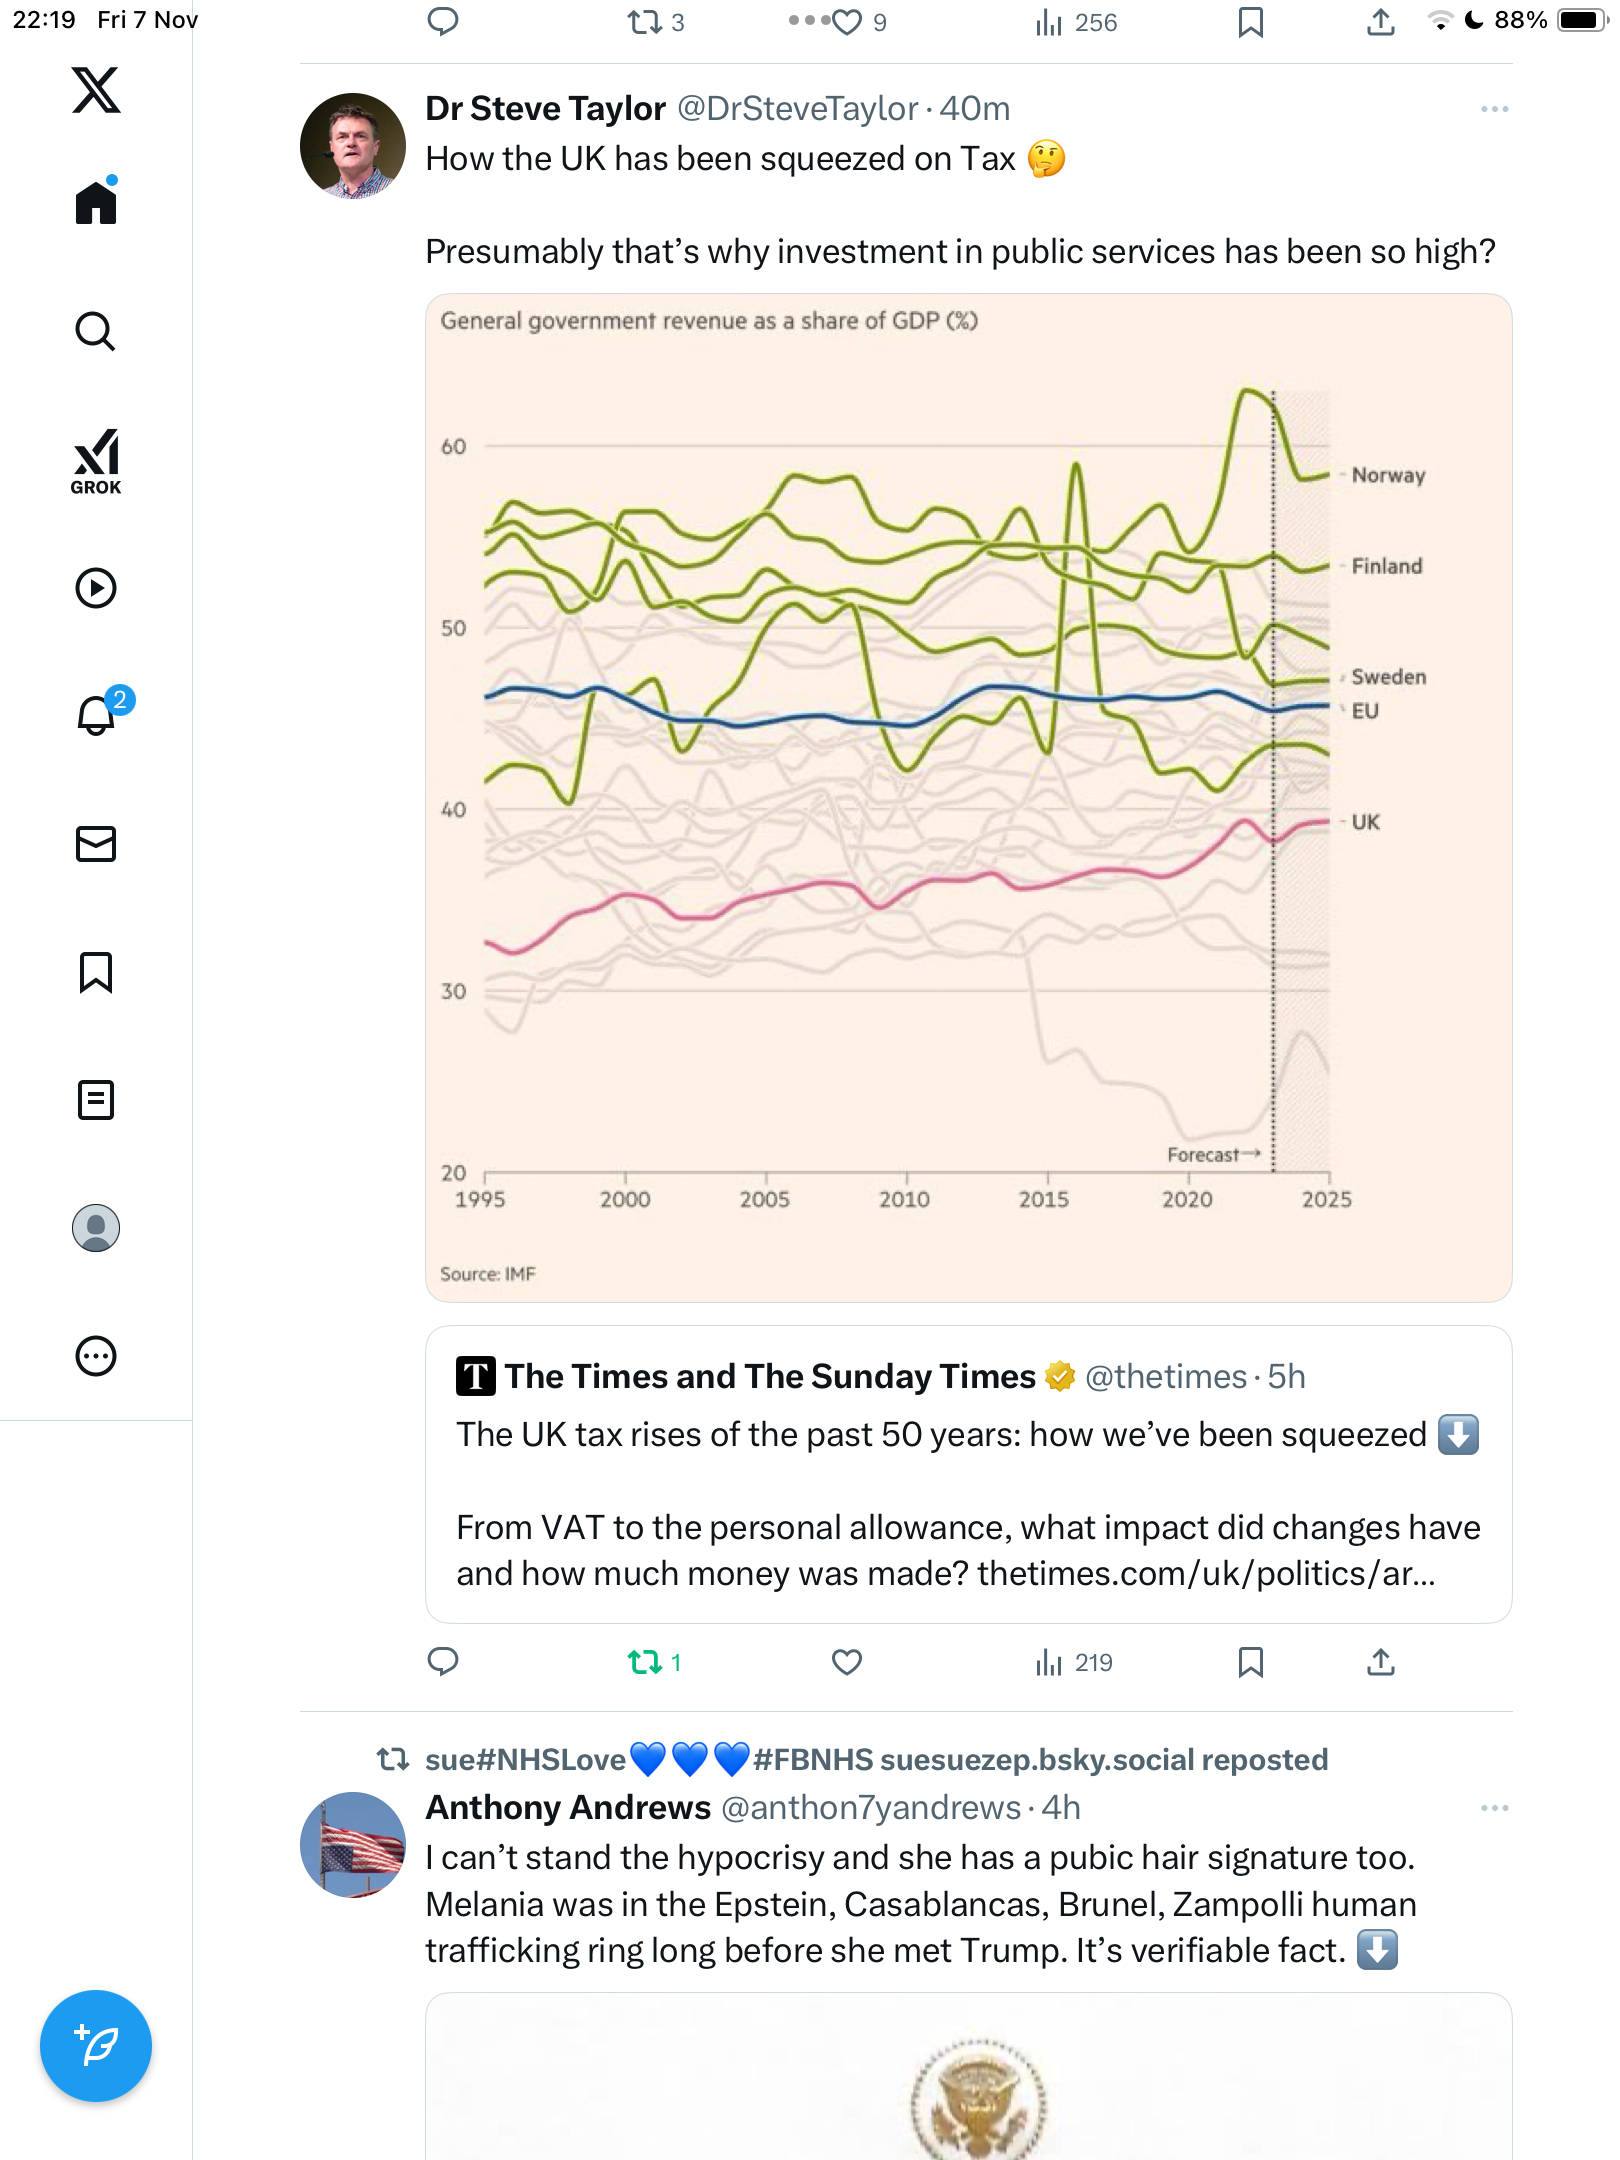Bookmark Dr Steve Taylor's post

[x=1250, y=1662]
